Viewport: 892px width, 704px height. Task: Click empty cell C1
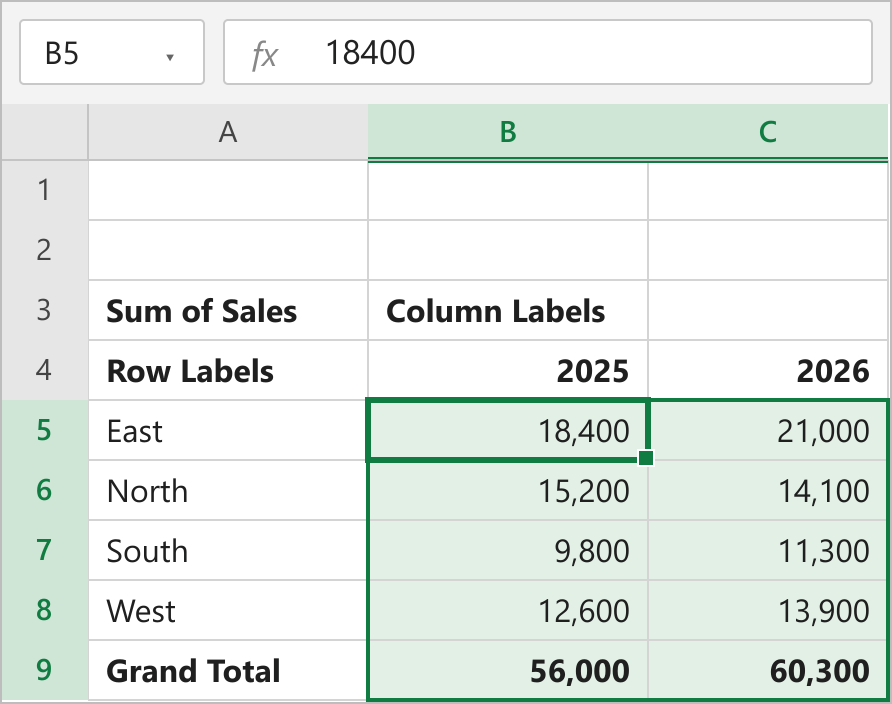click(768, 190)
